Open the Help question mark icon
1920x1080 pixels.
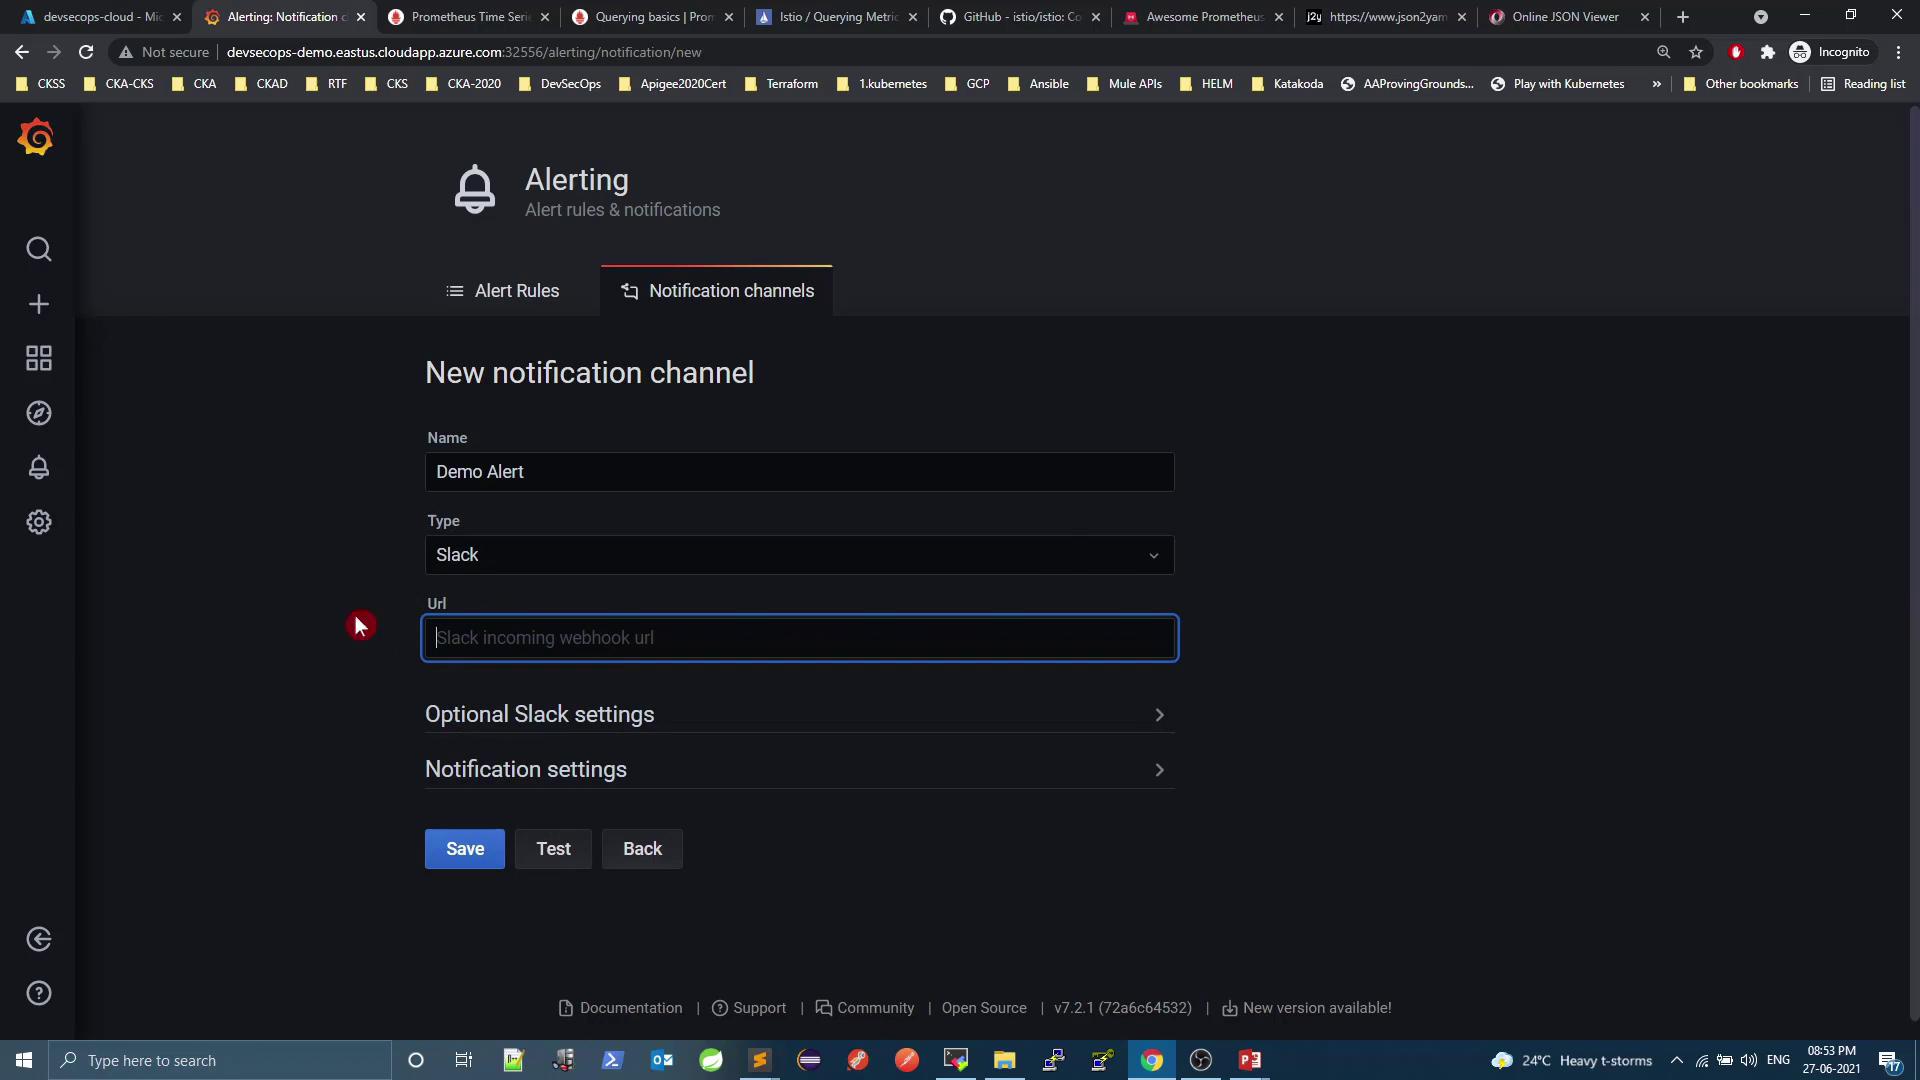pyautogui.click(x=38, y=993)
